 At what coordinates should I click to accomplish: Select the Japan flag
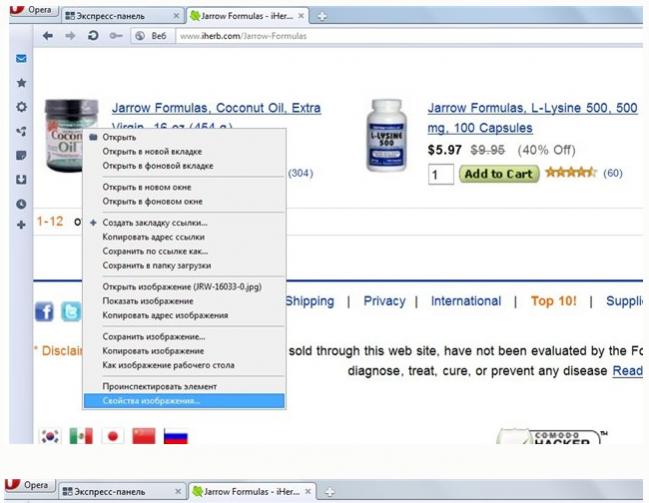pyautogui.click(x=113, y=436)
